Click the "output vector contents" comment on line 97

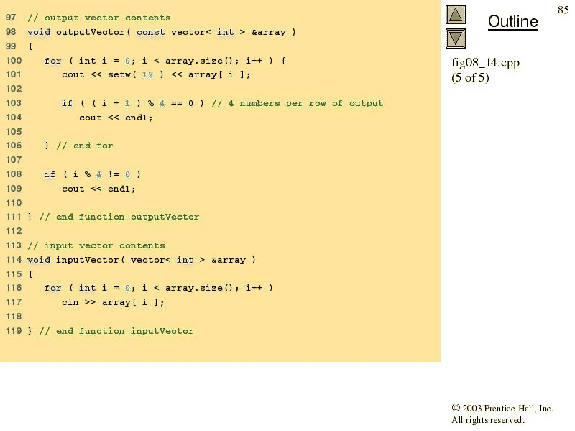99,18
